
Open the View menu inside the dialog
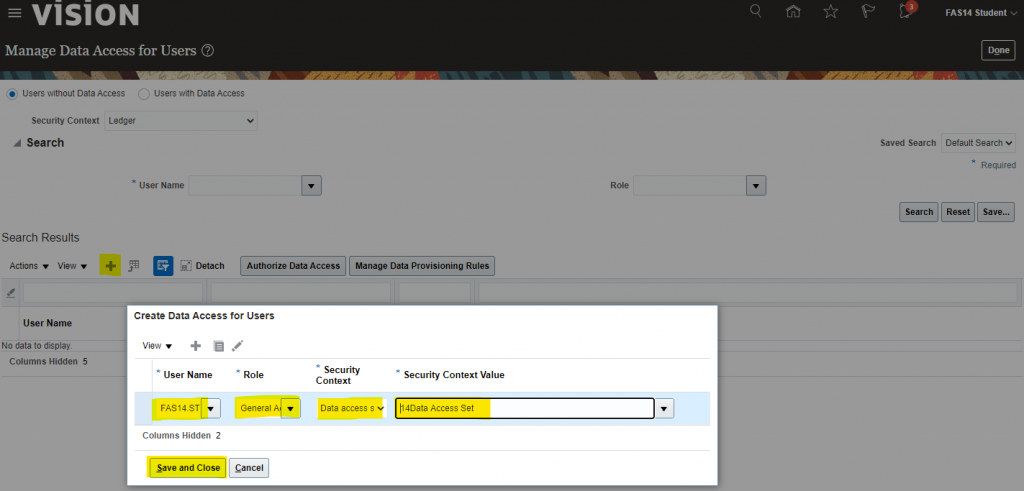click(157, 346)
